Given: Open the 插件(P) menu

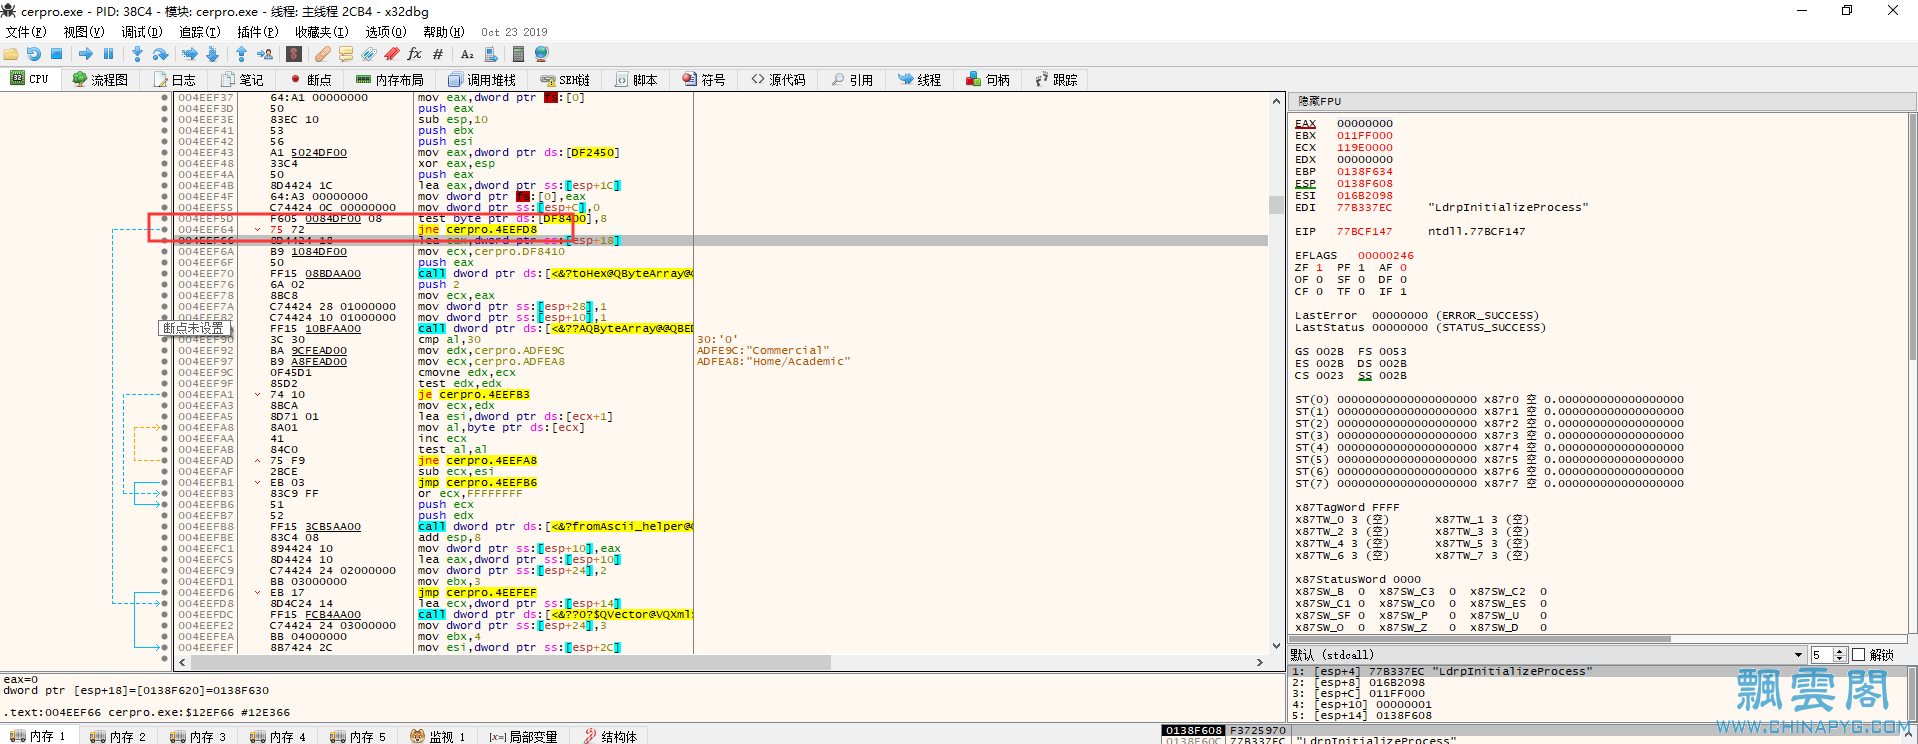Looking at the screenshot, I should 258,32.
